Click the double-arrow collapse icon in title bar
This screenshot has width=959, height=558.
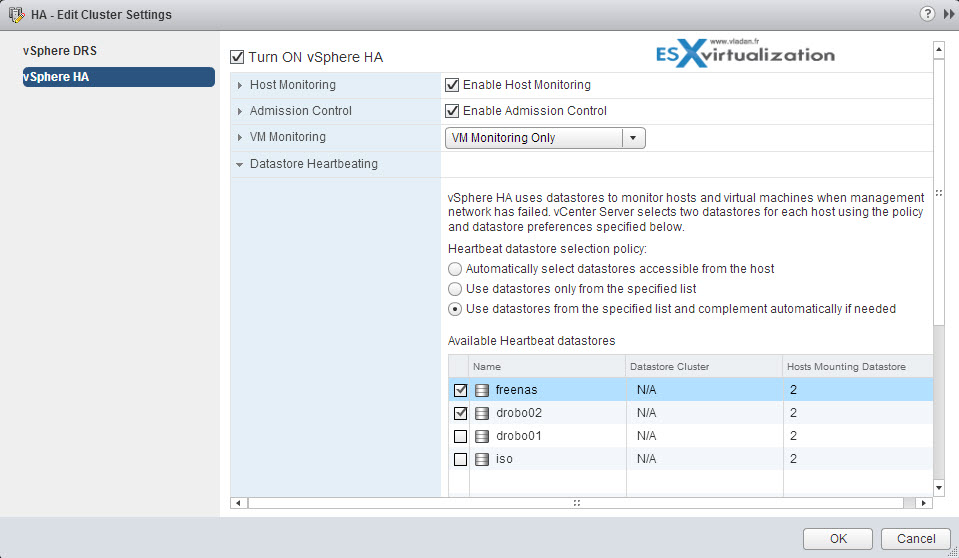[x=949, y=14]
